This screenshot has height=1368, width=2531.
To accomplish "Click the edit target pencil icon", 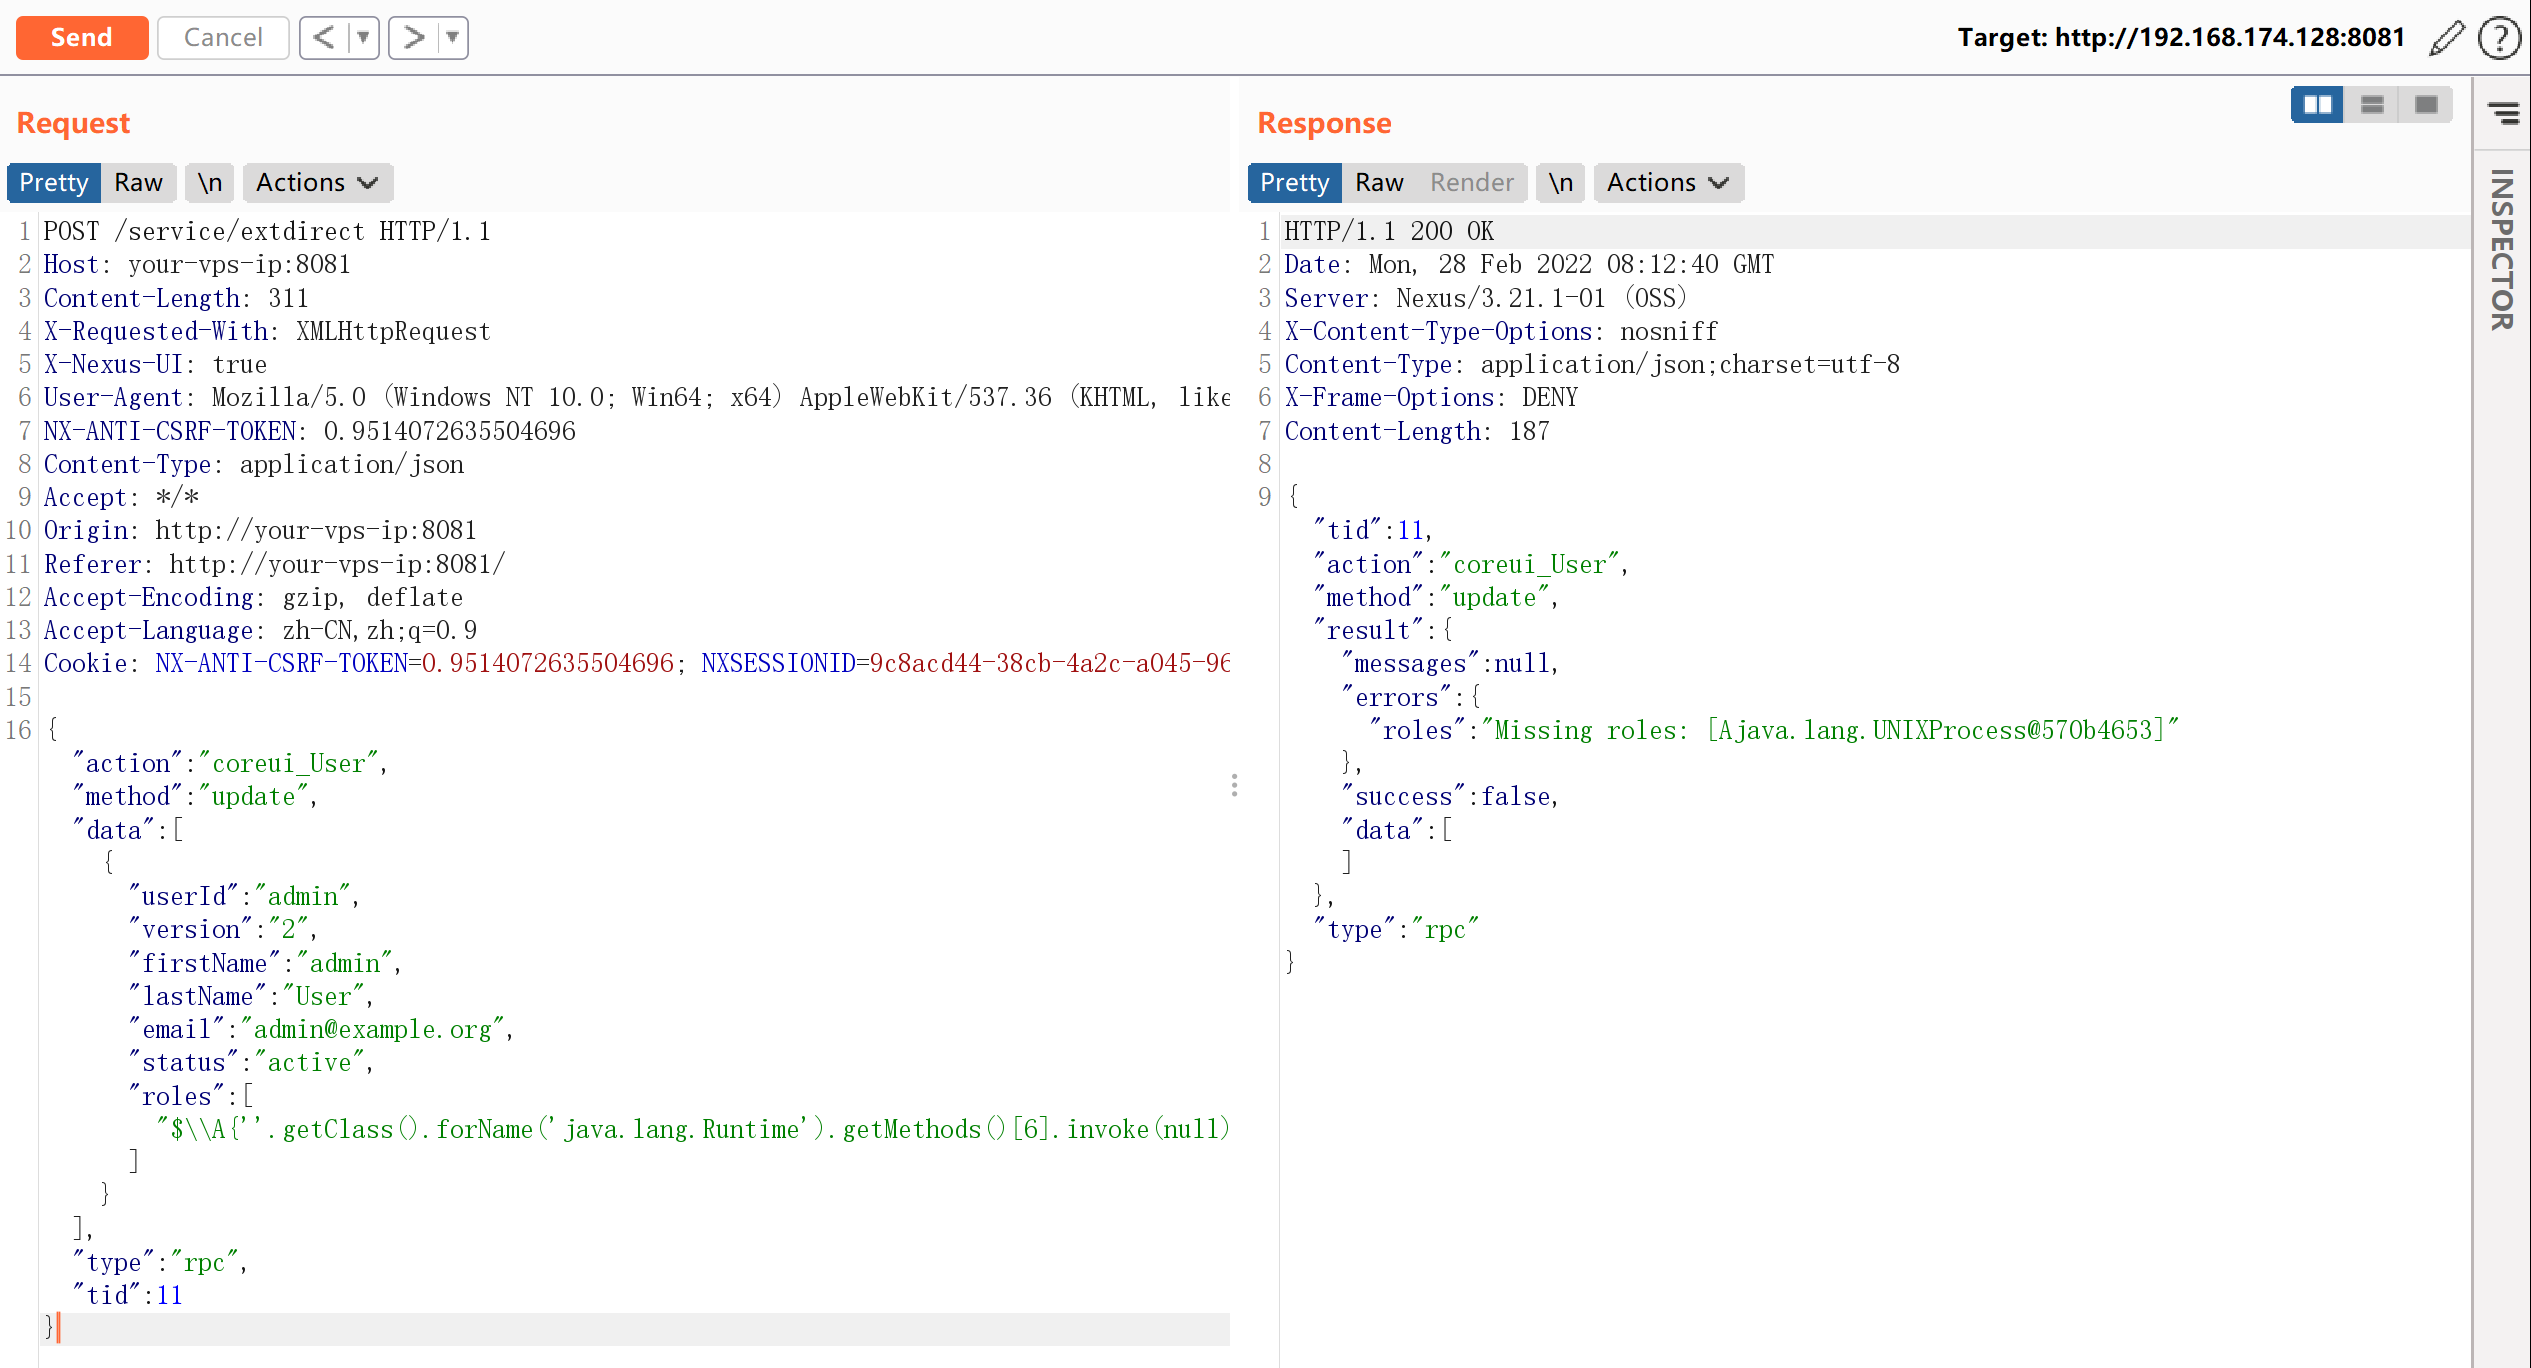I will pos(2446,38).
